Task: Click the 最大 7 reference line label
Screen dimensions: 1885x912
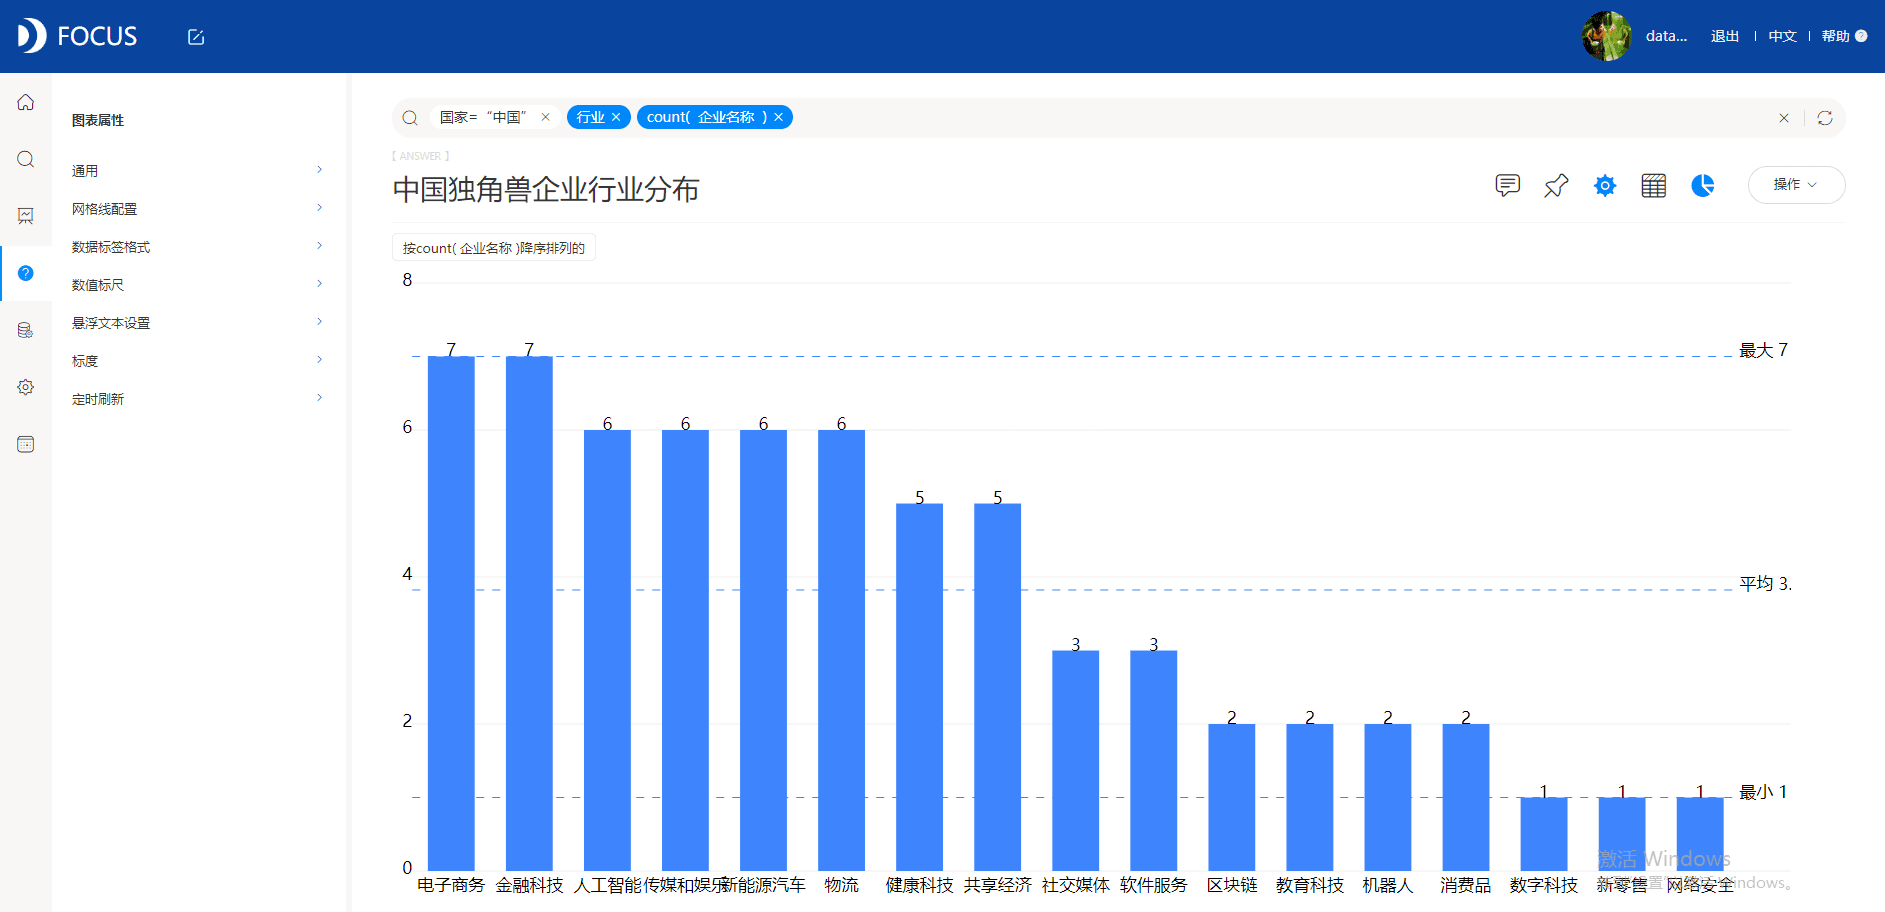Action: (x=1763, y=350)
